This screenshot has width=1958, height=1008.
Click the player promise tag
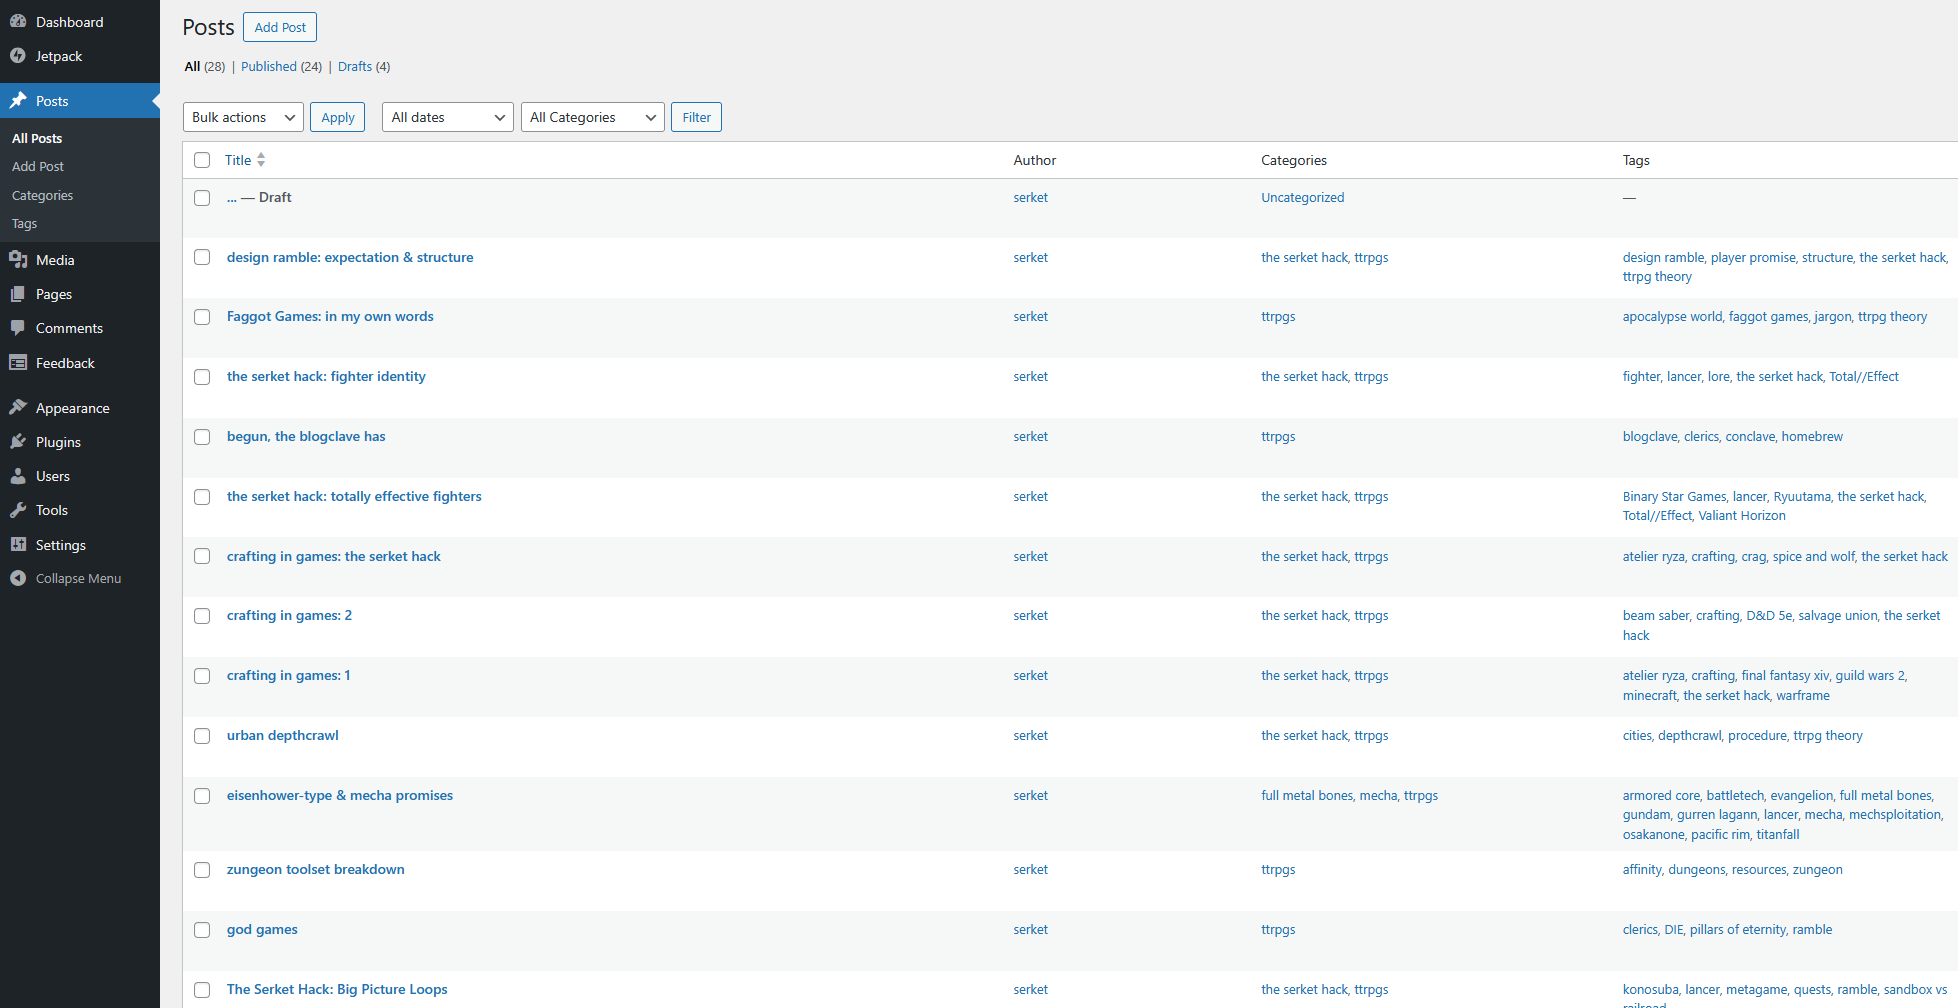tap(1753, 257)
